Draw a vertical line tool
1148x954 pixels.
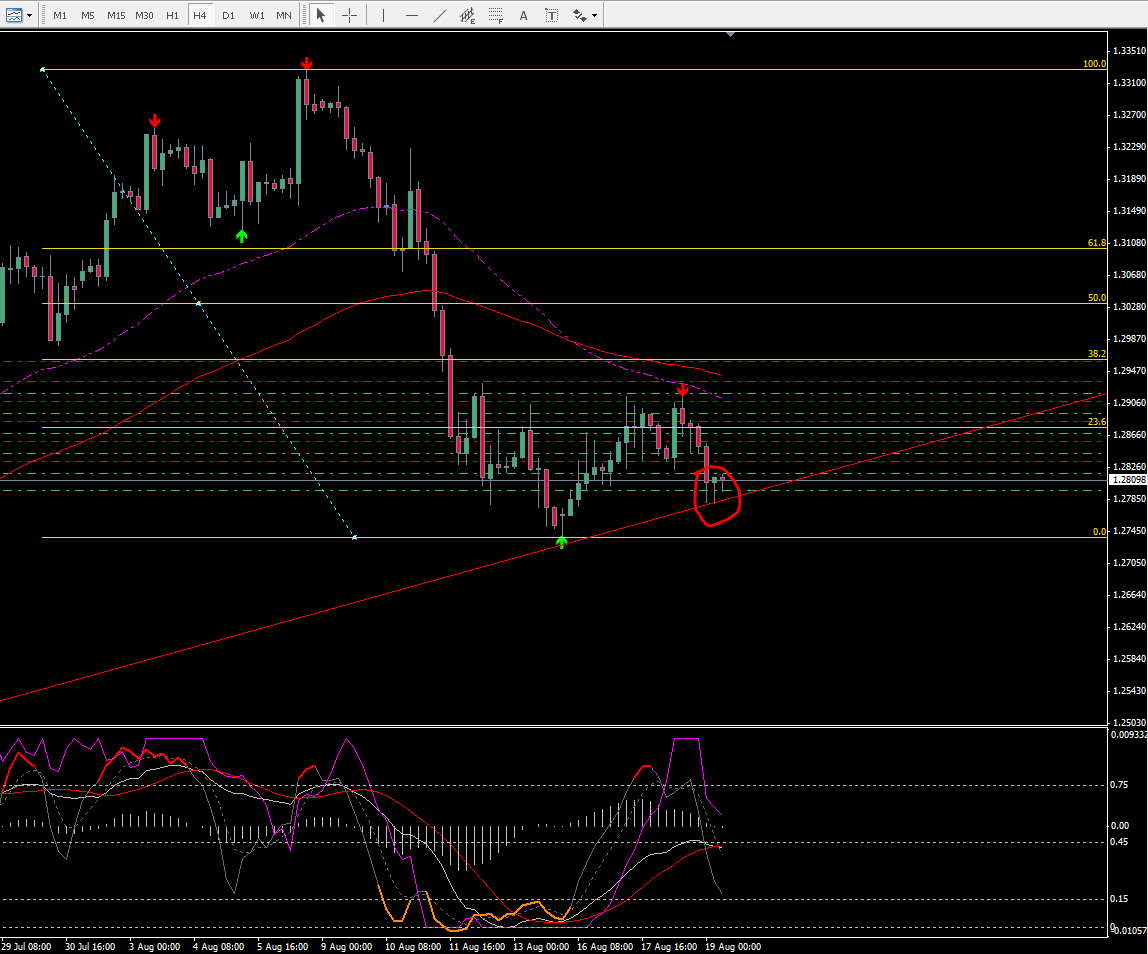tap(383, 15)
